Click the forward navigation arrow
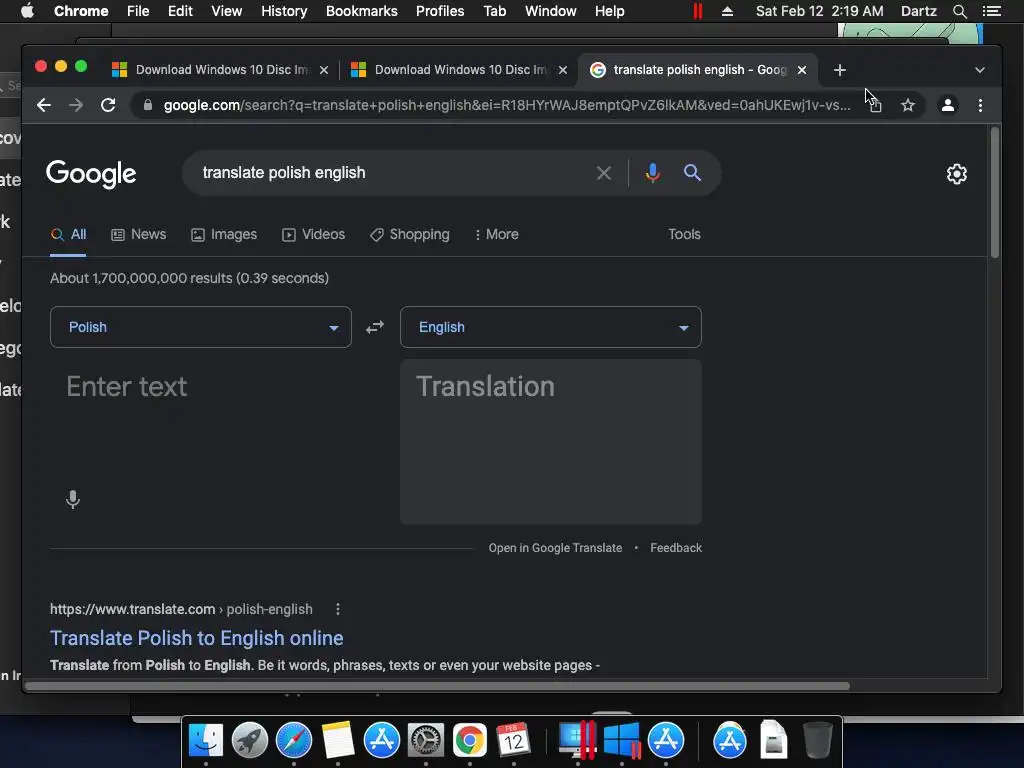Viewport: 1024px width, 768px height. pos(76,105)
